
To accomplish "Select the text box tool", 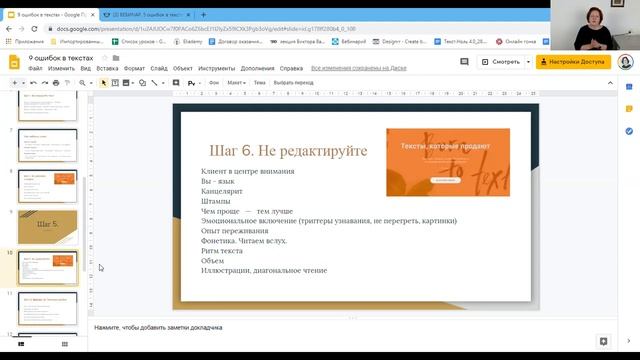I will pyautogui.click(x=115, y=83).
